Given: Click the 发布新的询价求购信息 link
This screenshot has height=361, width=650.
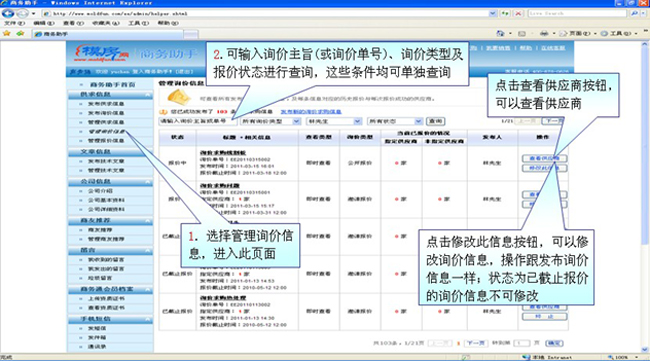Looking at the screenshot, I should [311, 112].
